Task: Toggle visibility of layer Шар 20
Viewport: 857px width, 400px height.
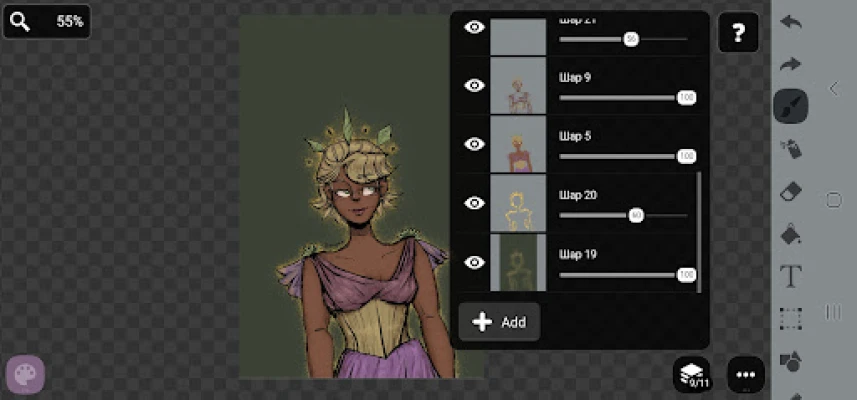Action: point(474,203)
